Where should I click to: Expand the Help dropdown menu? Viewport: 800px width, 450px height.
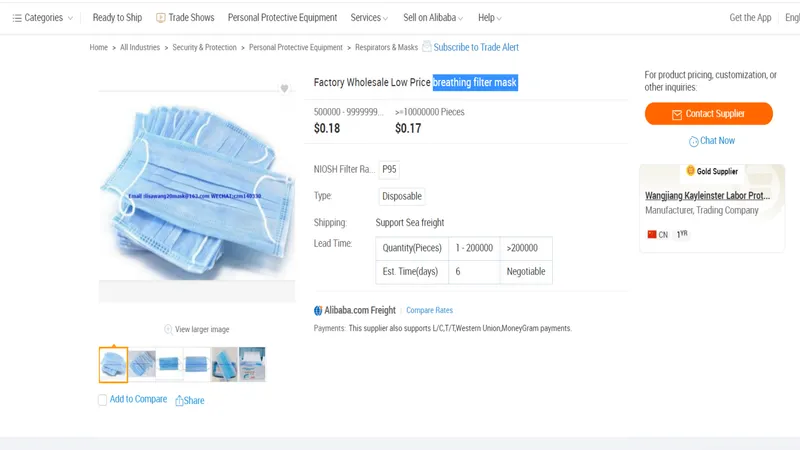[x=489, y=18]
